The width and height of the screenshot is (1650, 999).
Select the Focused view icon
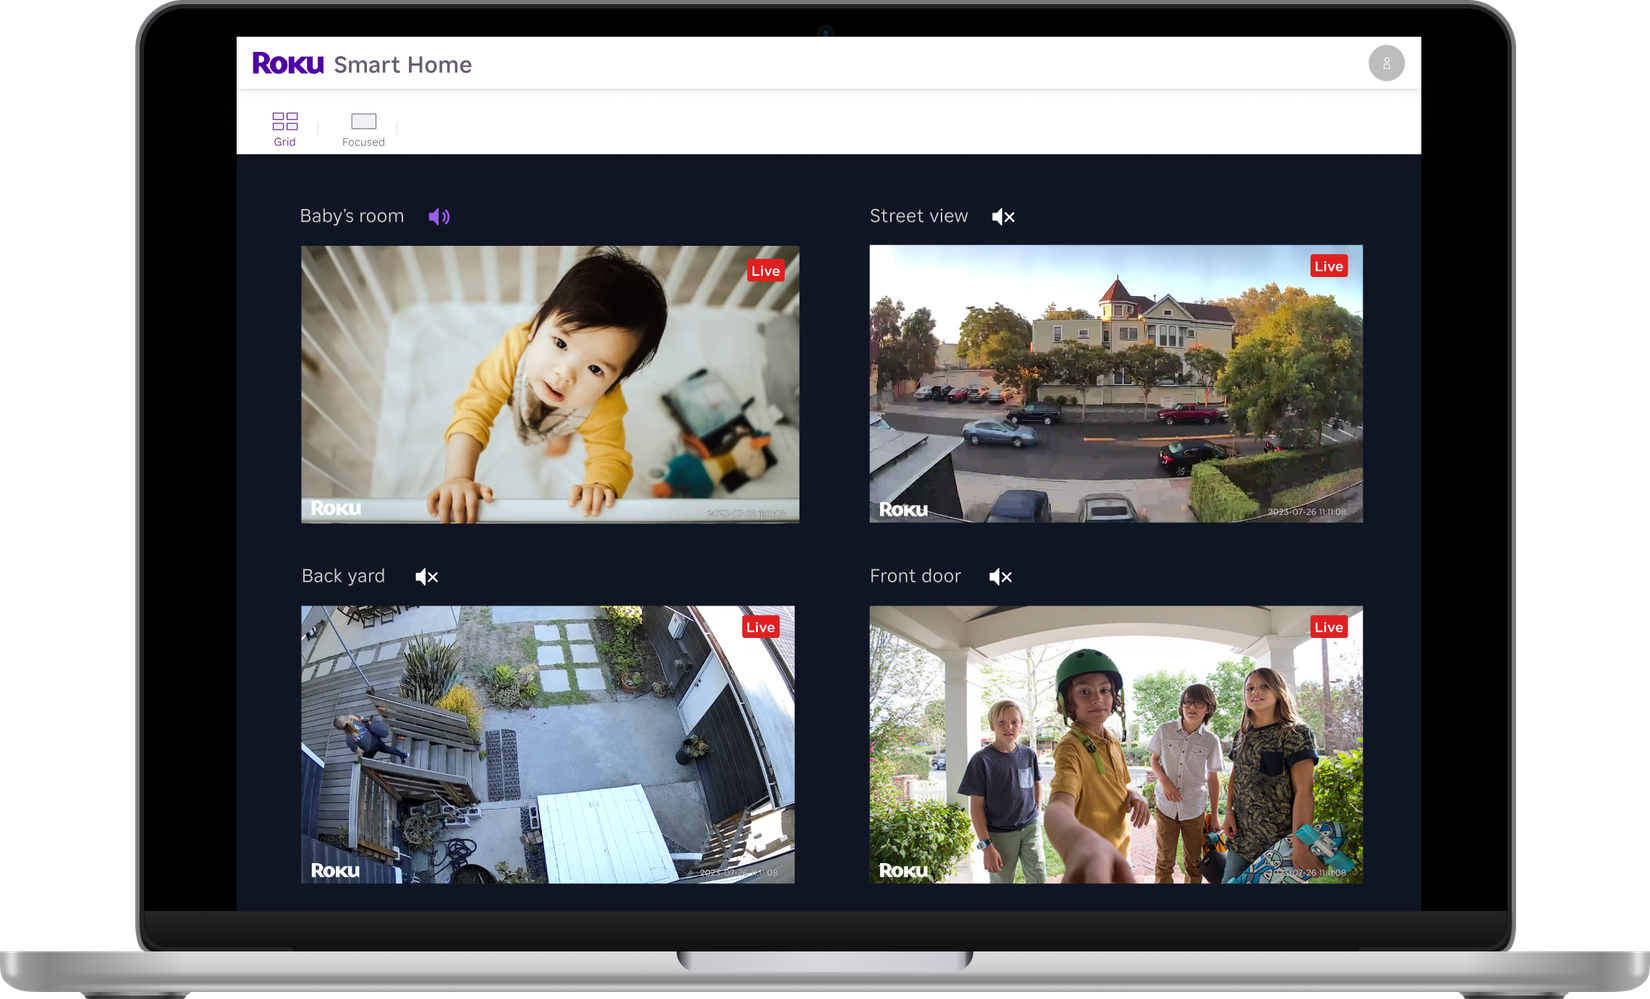click(362, 122)
